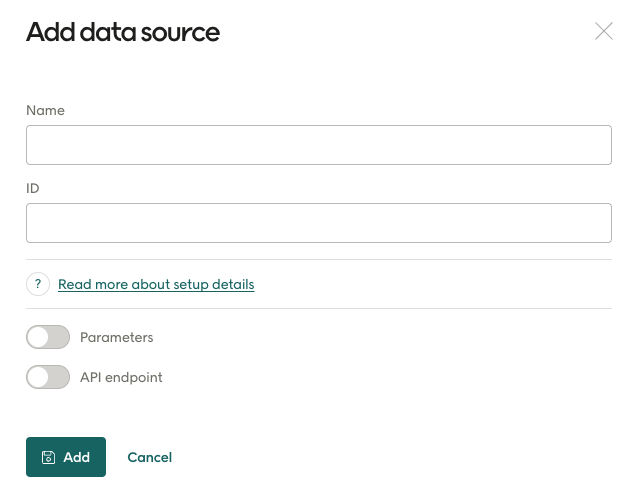Screen dimensions: 644x493
Task: Click the 'Add' text on the submit button
Action: (76, 457)
